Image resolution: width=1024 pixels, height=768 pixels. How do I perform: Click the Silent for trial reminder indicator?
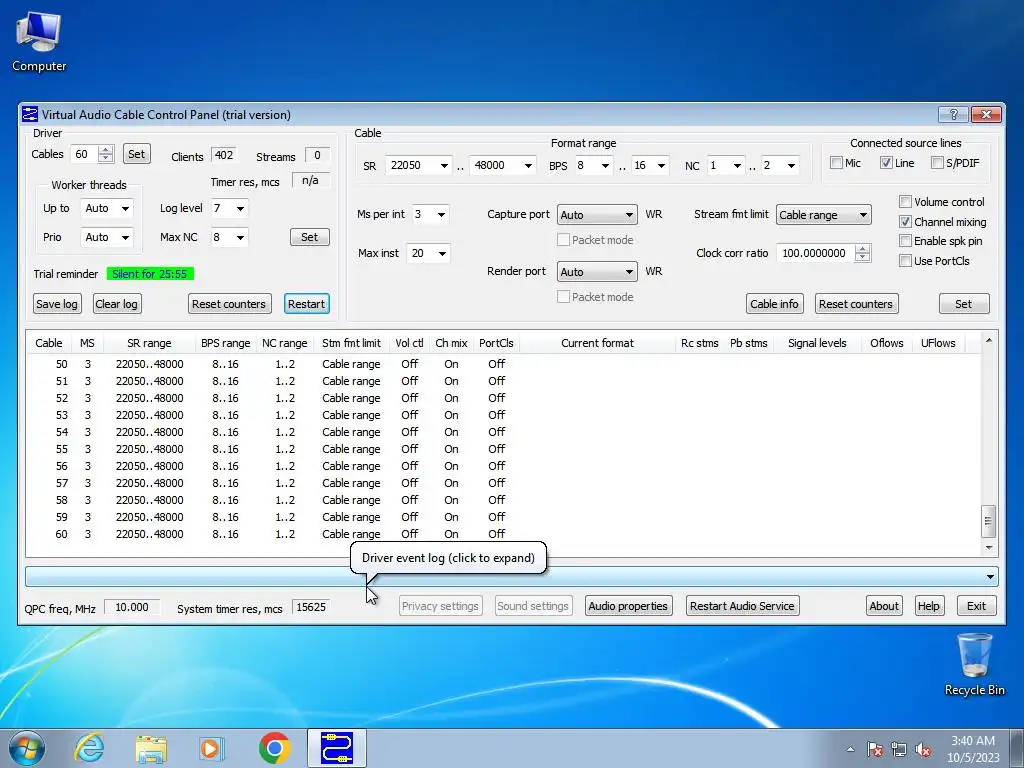[x=150, y=274]
